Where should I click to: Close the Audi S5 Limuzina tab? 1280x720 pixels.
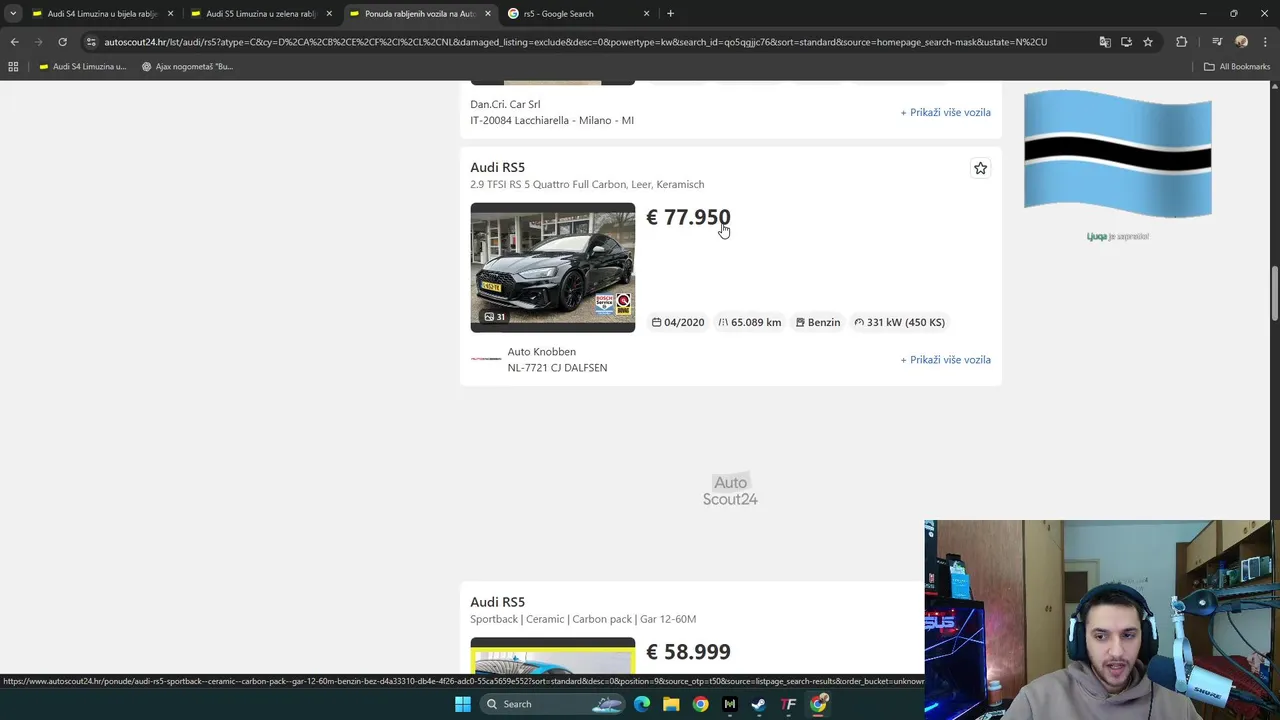[x=329, y=14]
